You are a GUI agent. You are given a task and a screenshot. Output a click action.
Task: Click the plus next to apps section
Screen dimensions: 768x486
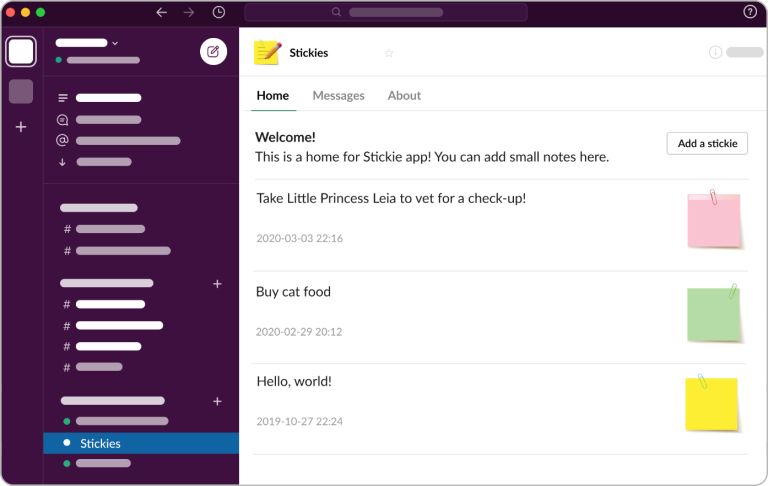pos(217,401)
